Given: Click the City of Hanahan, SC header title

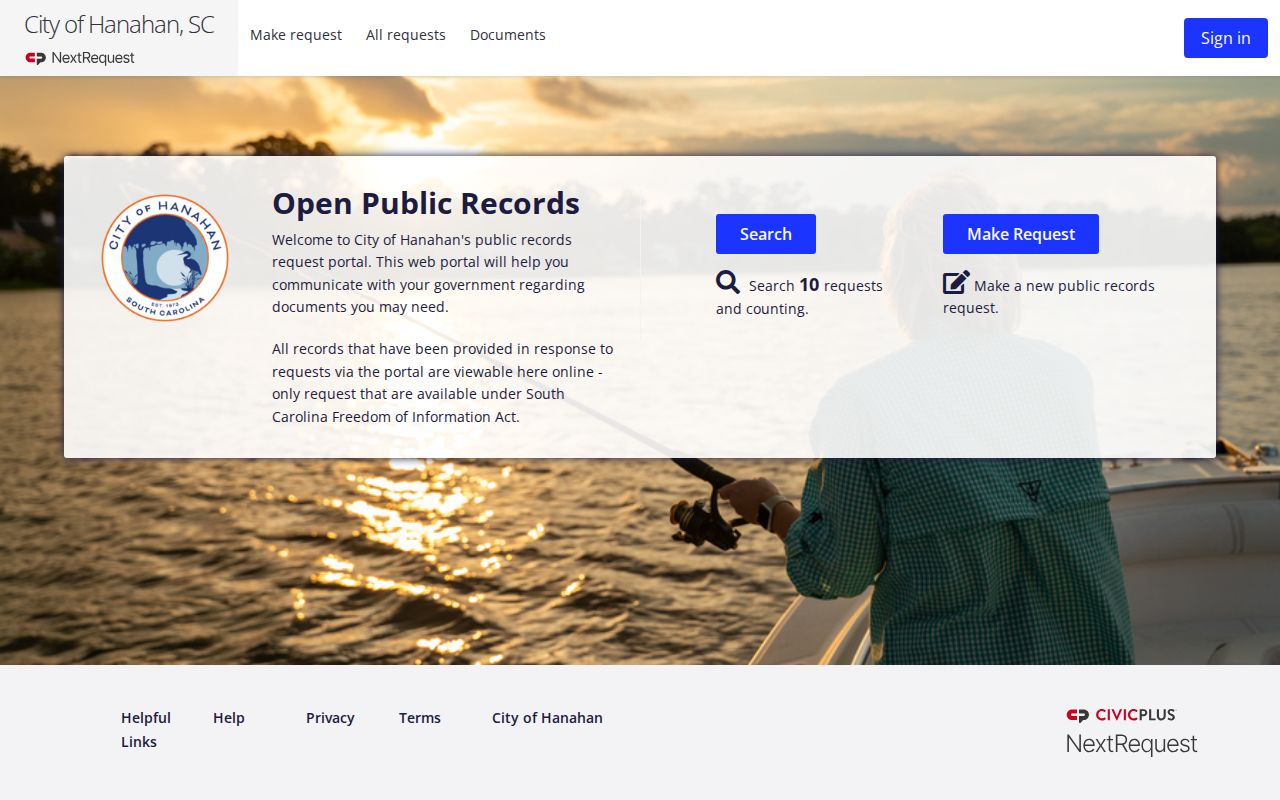Looking at the screenshot, I should [119, 25].
